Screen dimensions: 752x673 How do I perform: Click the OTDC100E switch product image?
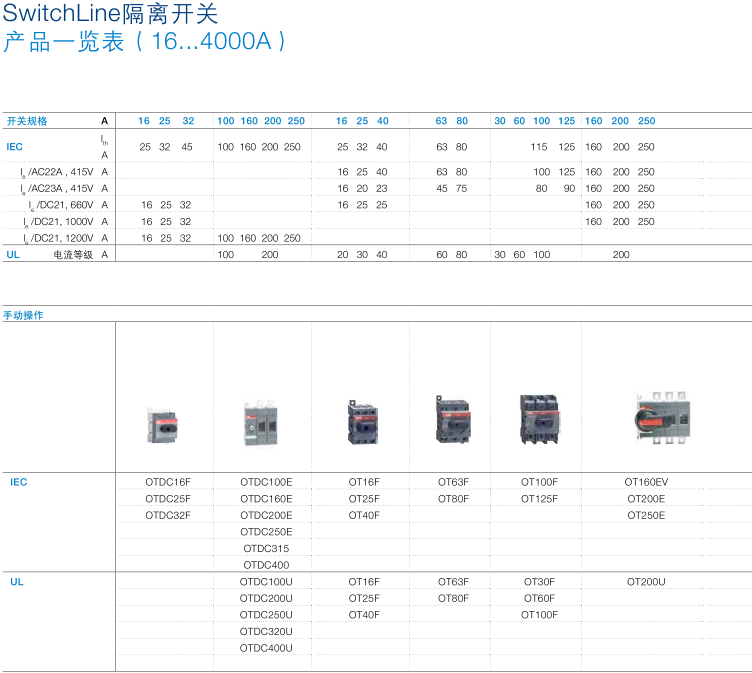pos(260,424)
